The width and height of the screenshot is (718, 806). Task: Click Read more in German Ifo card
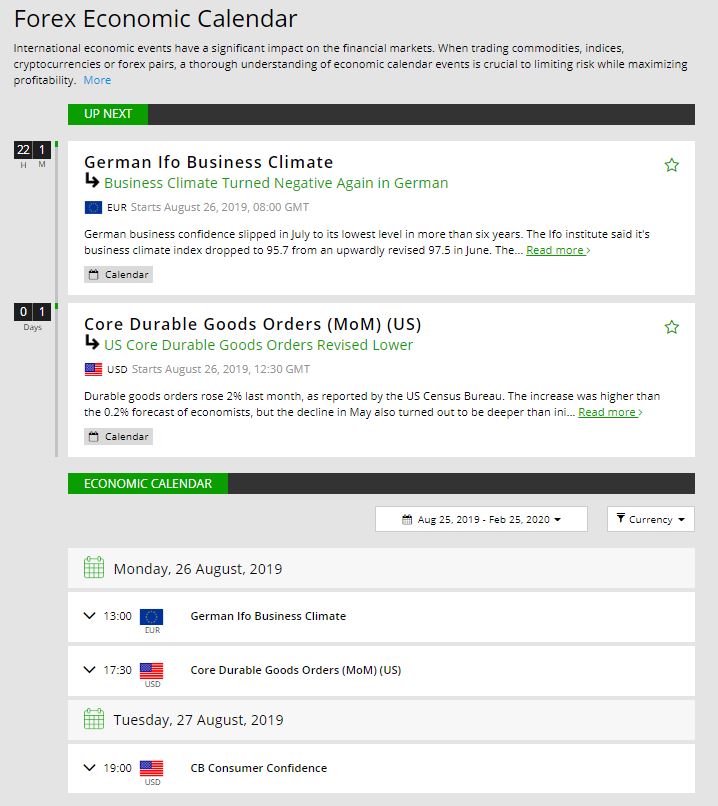click(558, 250)
